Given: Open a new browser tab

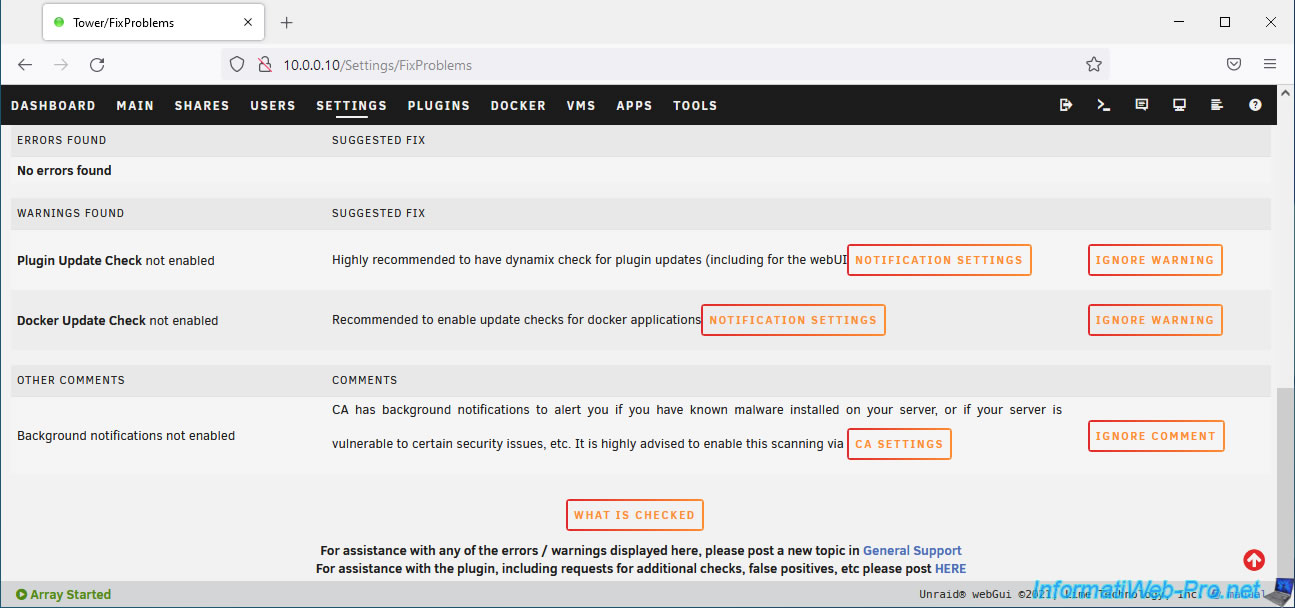Looking at the screenshot, I should [x=287, y=22].
